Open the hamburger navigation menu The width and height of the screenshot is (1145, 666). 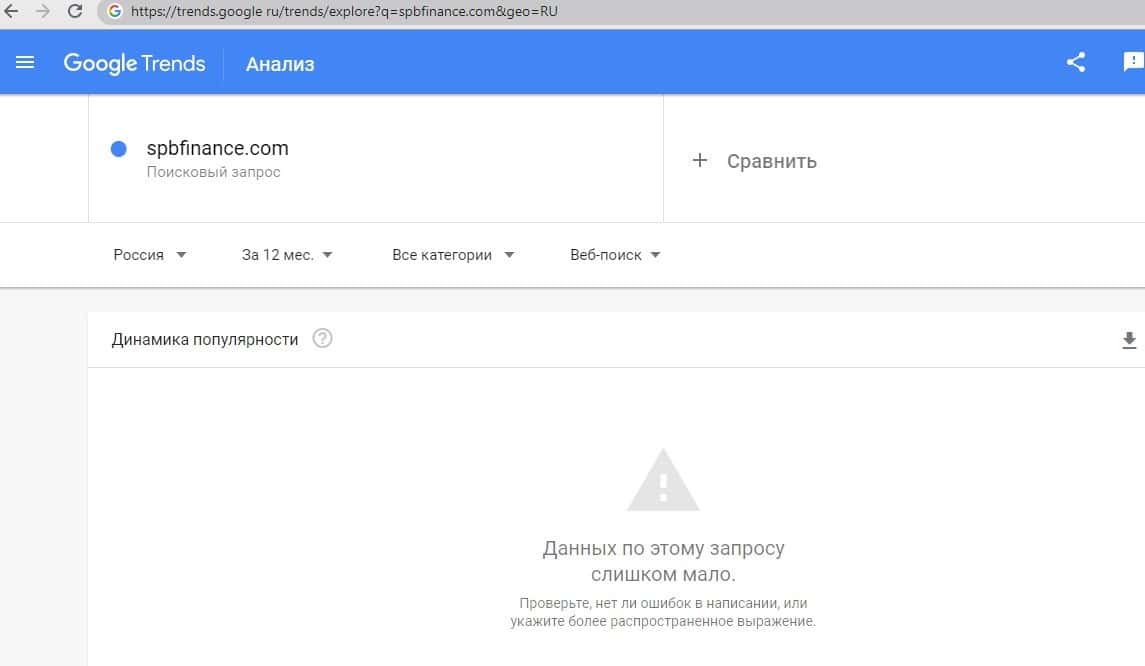click(25, 63)
